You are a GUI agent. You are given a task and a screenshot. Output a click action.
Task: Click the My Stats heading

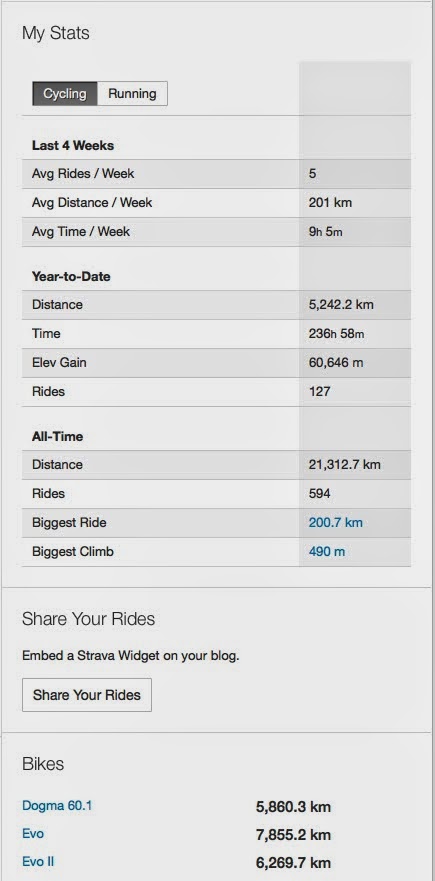click(x=56, y=33)
